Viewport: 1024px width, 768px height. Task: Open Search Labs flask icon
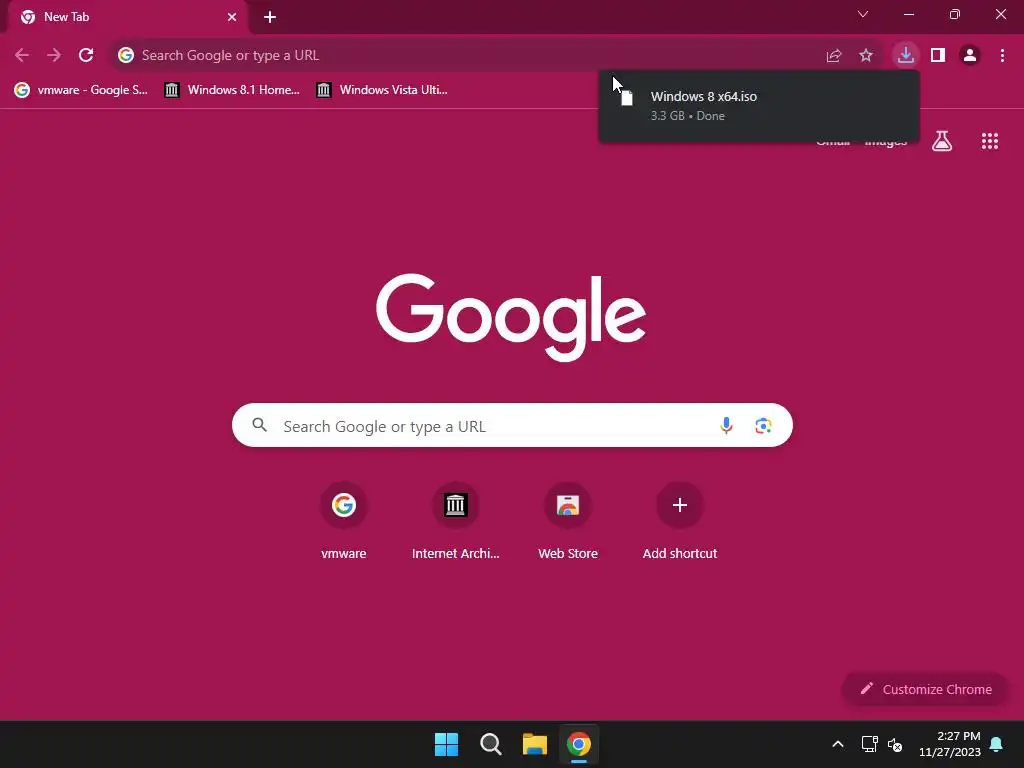point(942,141)
